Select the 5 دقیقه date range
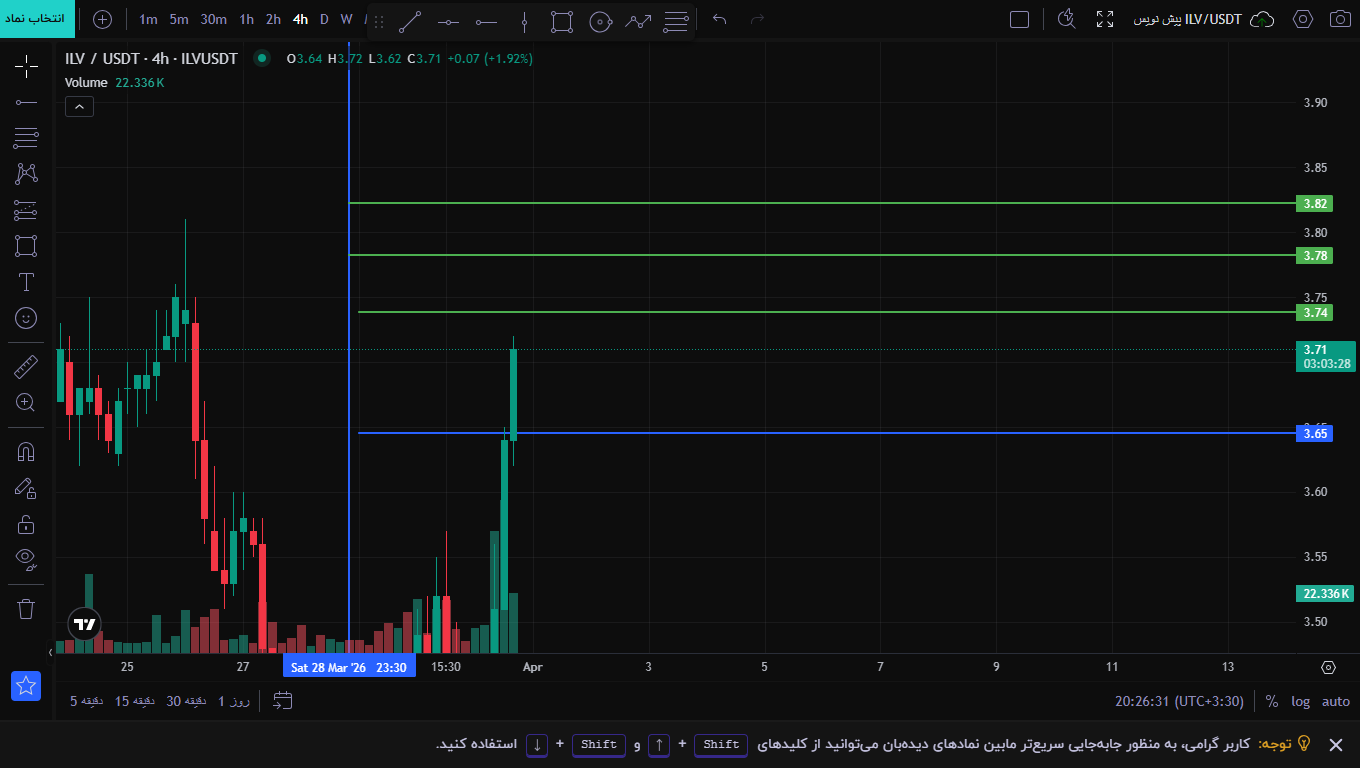This screenshot has width=1360, height=768. pos(88,701)
